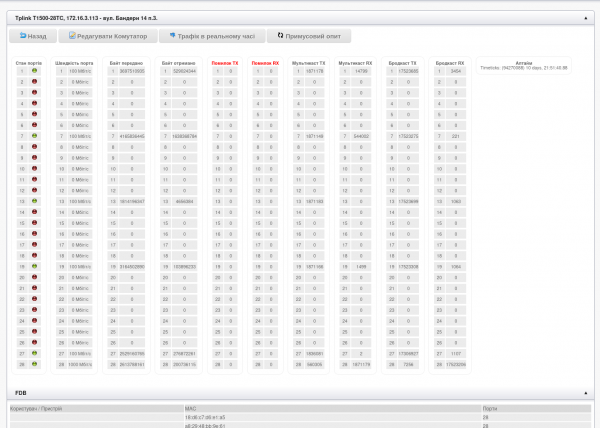This screenshot has height=428, width=600.
Task: Click port 13 green status icon
Action: pyautogui.click(x=34, y=200)
